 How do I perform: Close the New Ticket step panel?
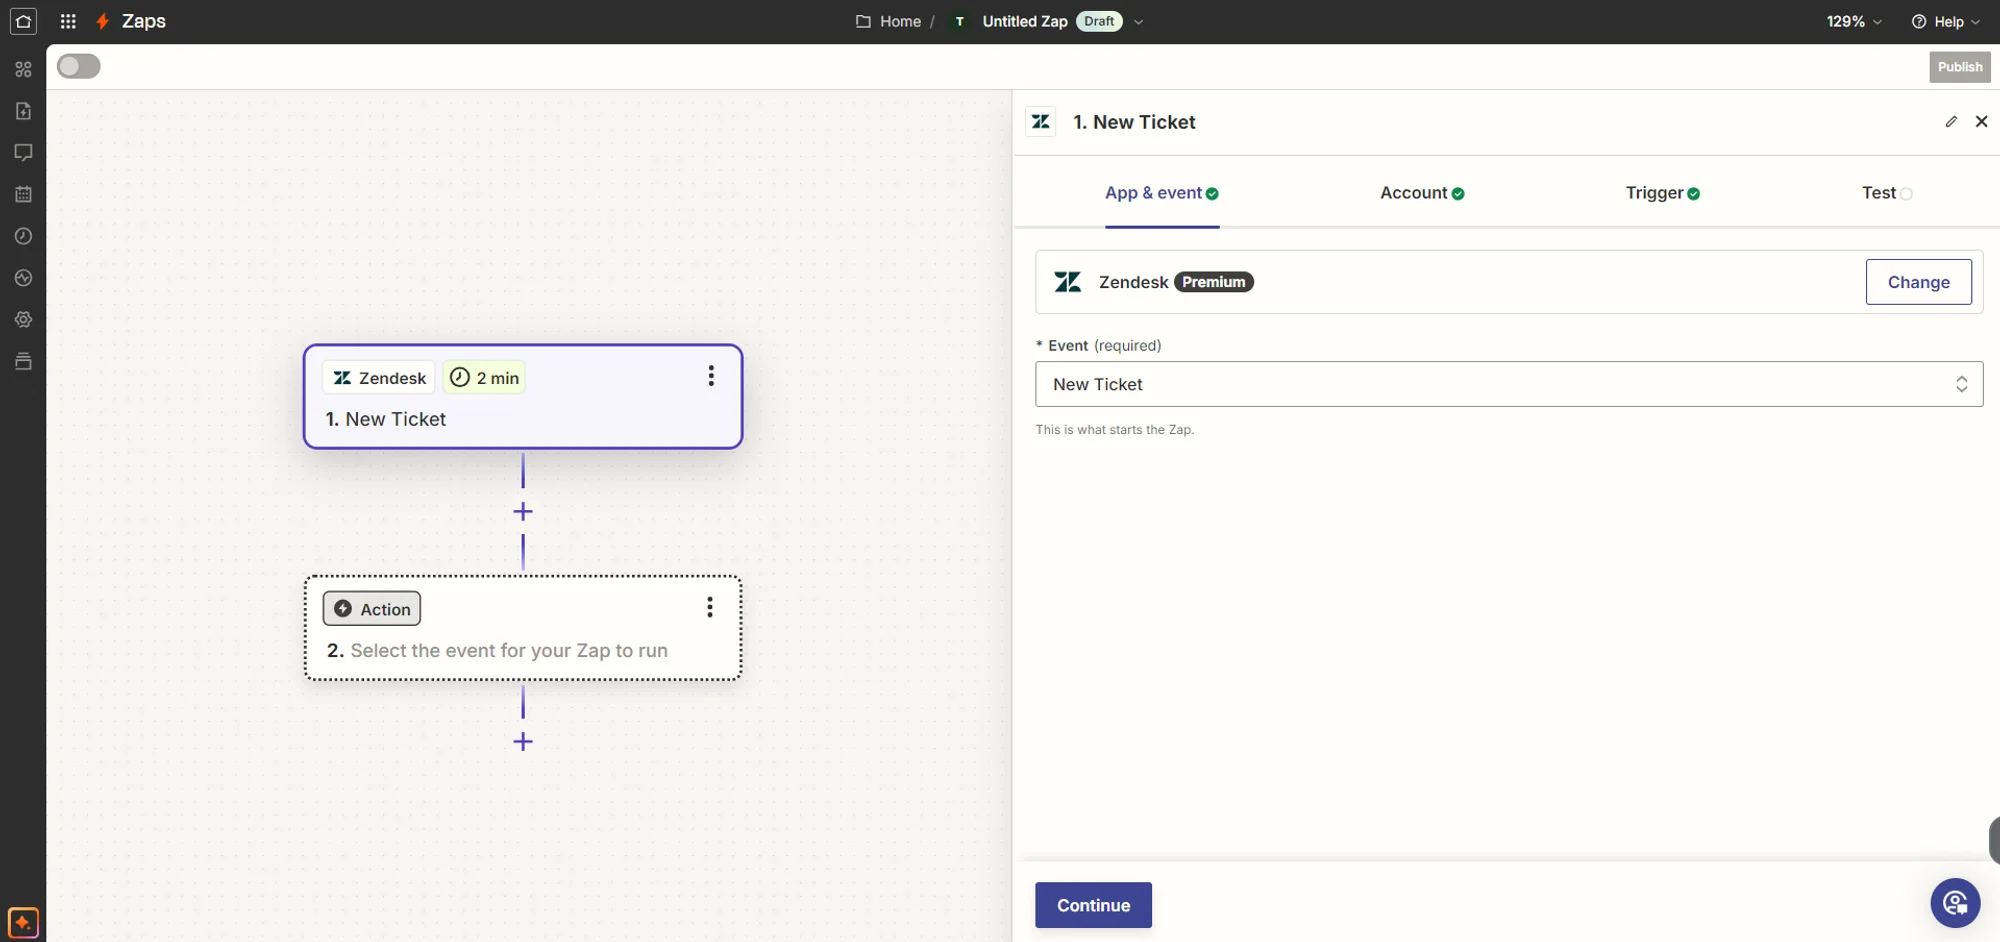(x=1981, y=121)
